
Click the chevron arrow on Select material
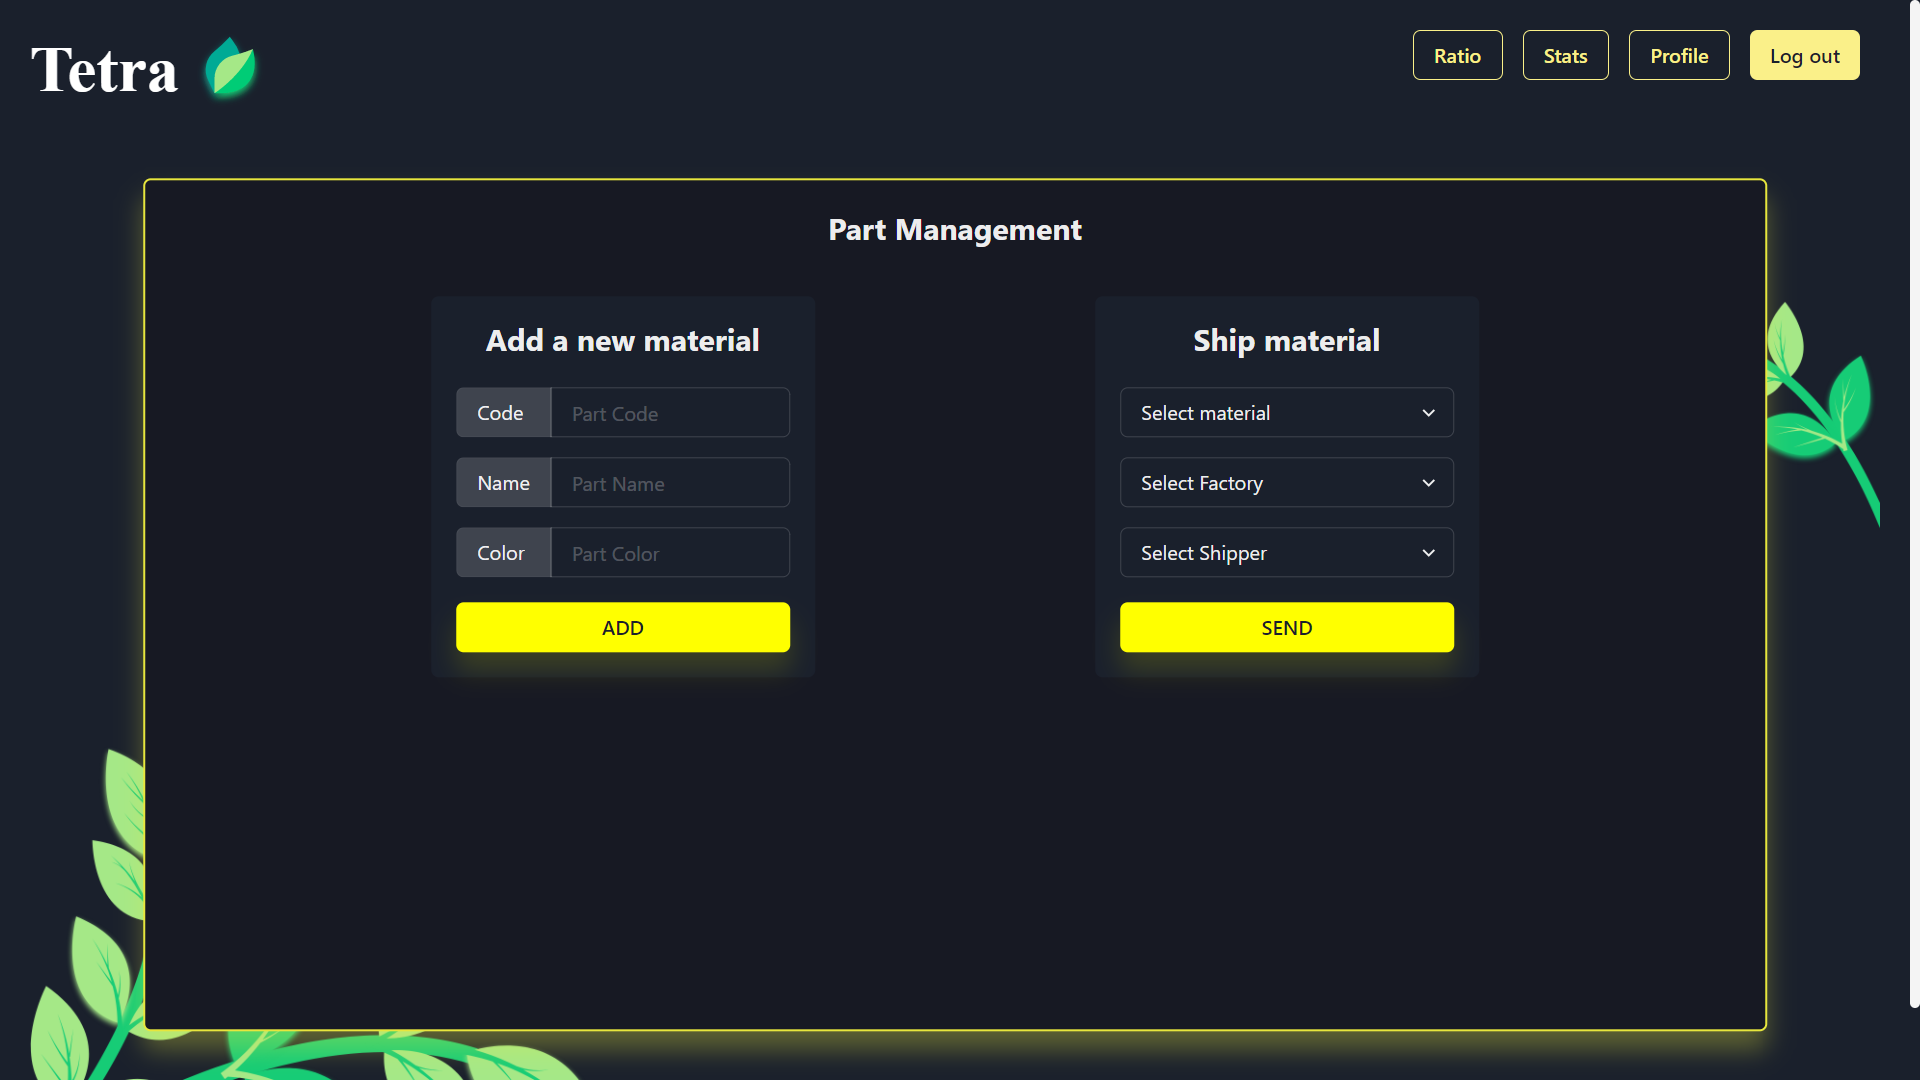[x=1428, y=413]
